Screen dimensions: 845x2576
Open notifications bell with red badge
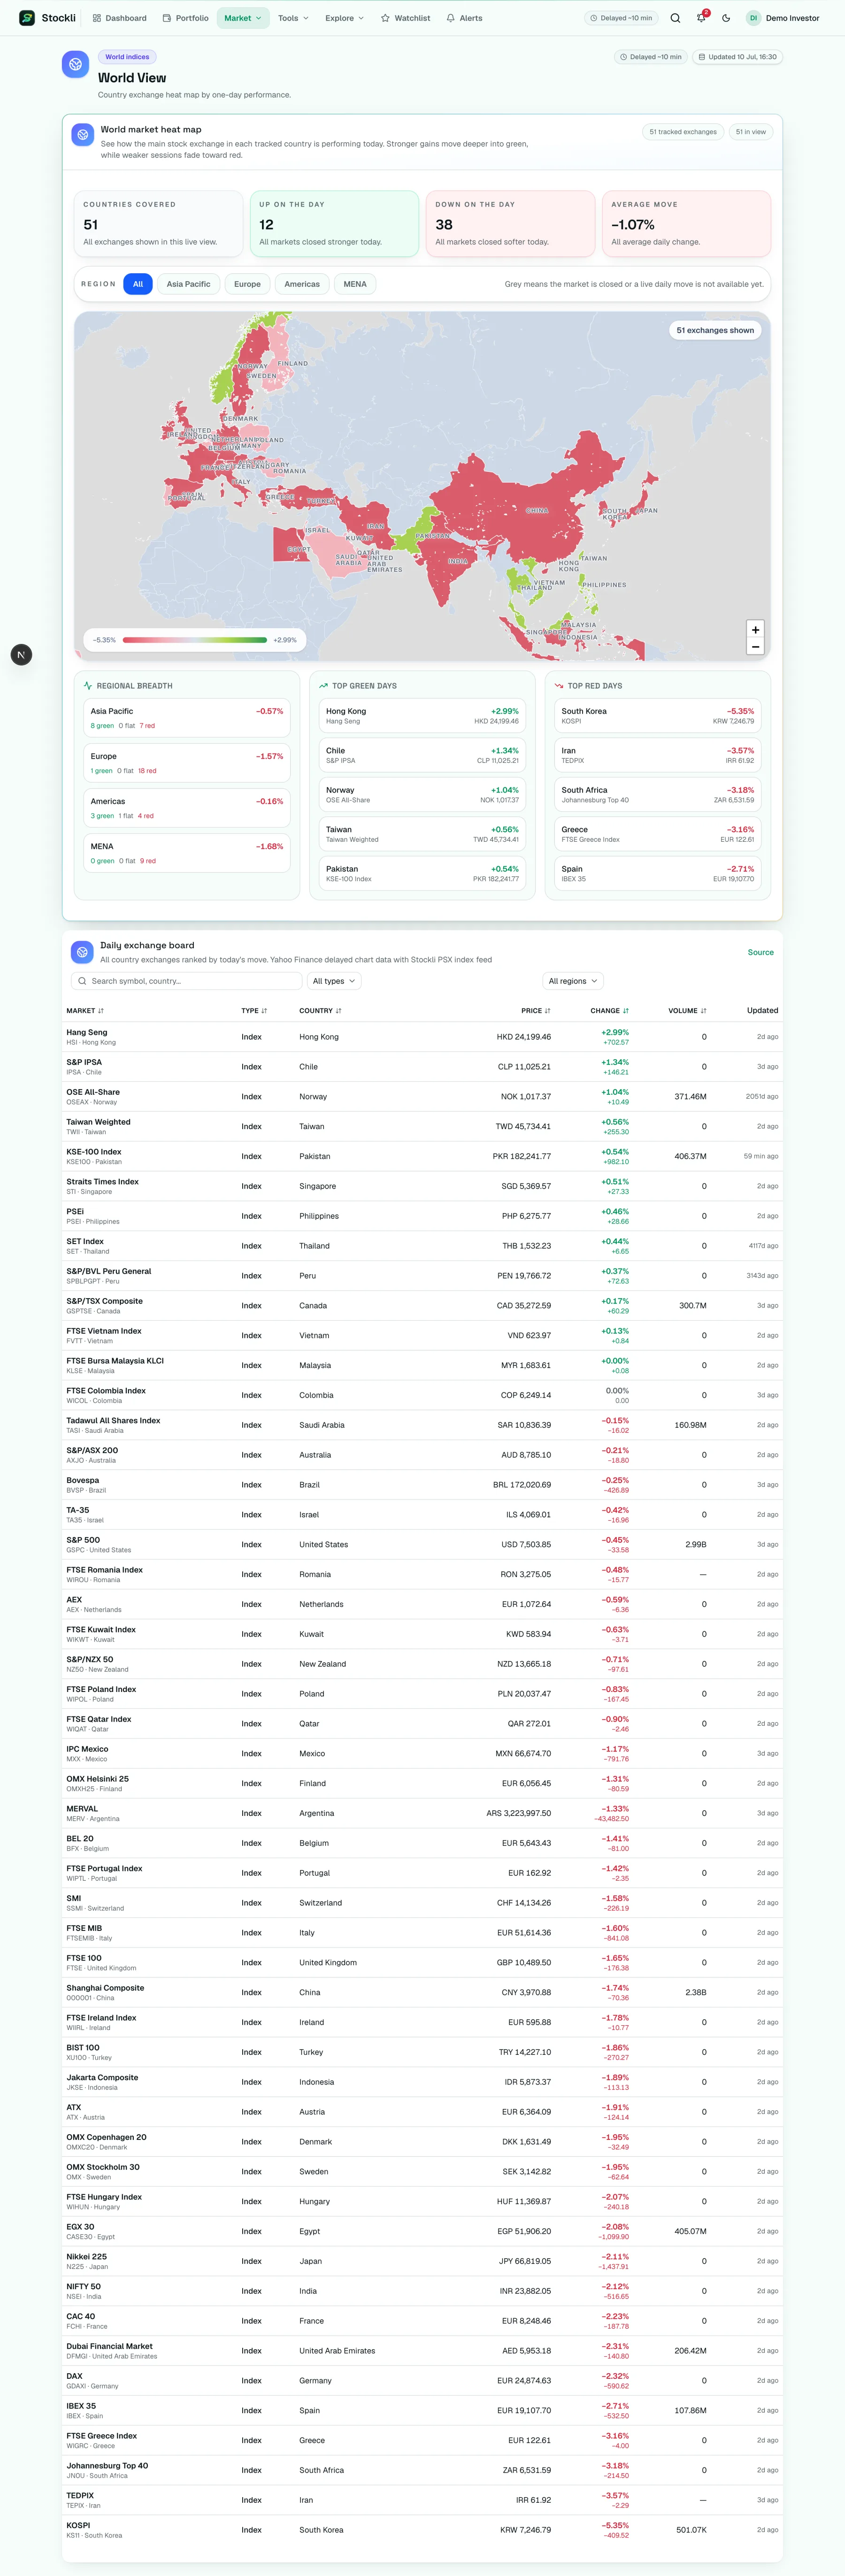click(x=701, y=18)
